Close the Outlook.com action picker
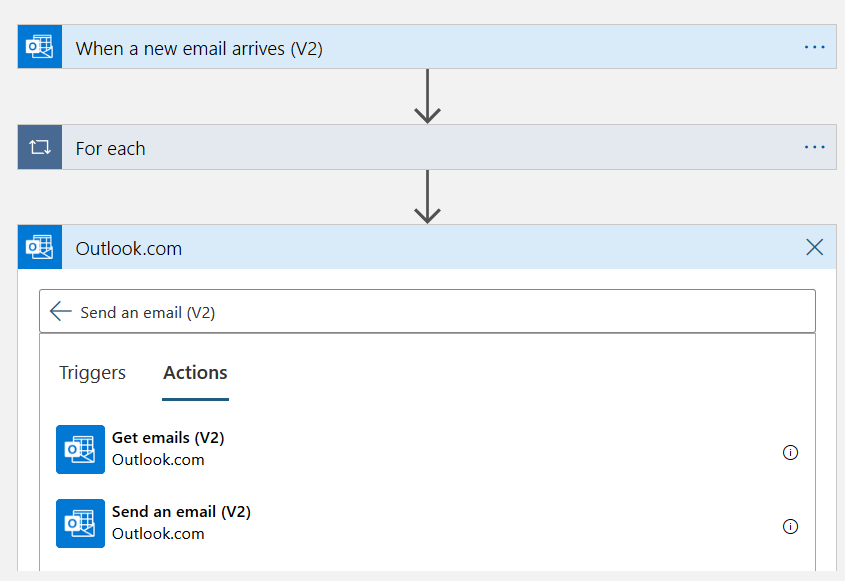The image size is (845, 581). click(815, 248)
